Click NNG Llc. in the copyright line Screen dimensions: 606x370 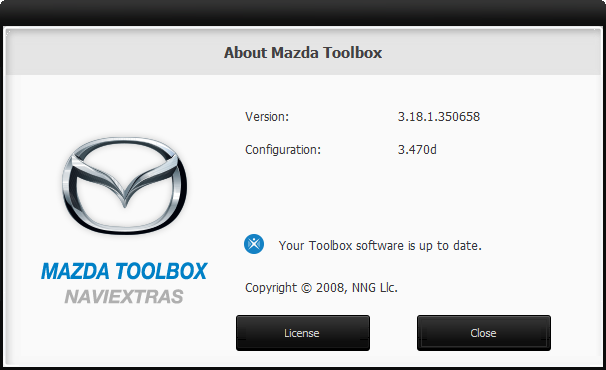pyautogui.click(x=374, y=288)
